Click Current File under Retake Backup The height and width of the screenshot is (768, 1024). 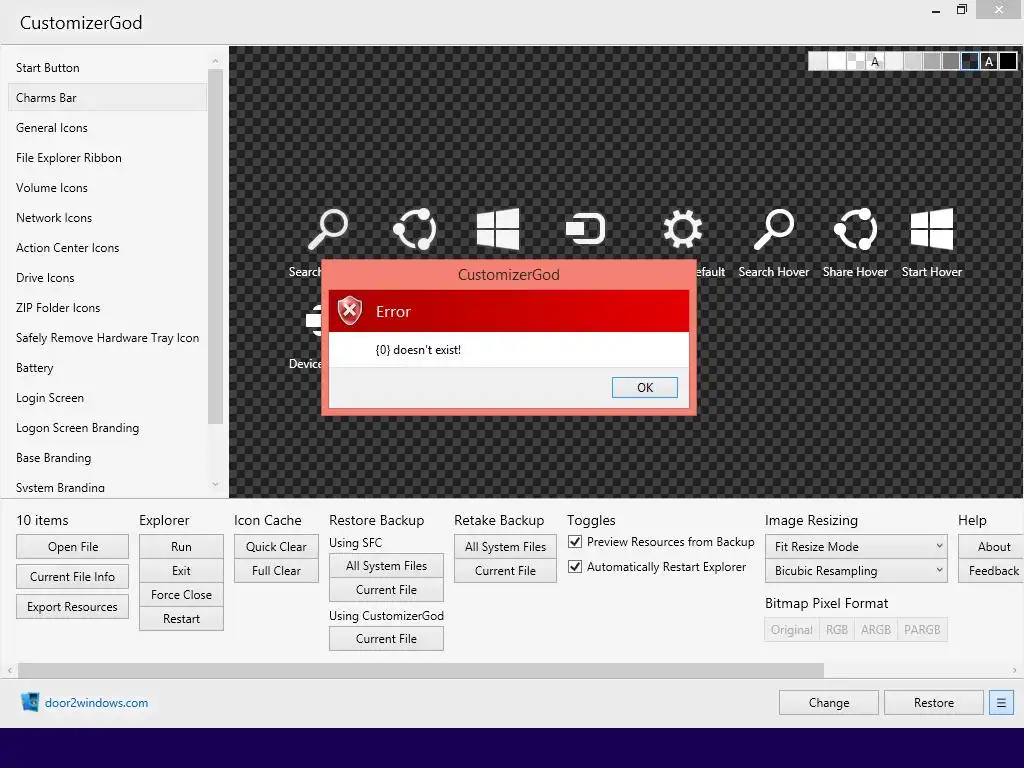coord(505,571)
